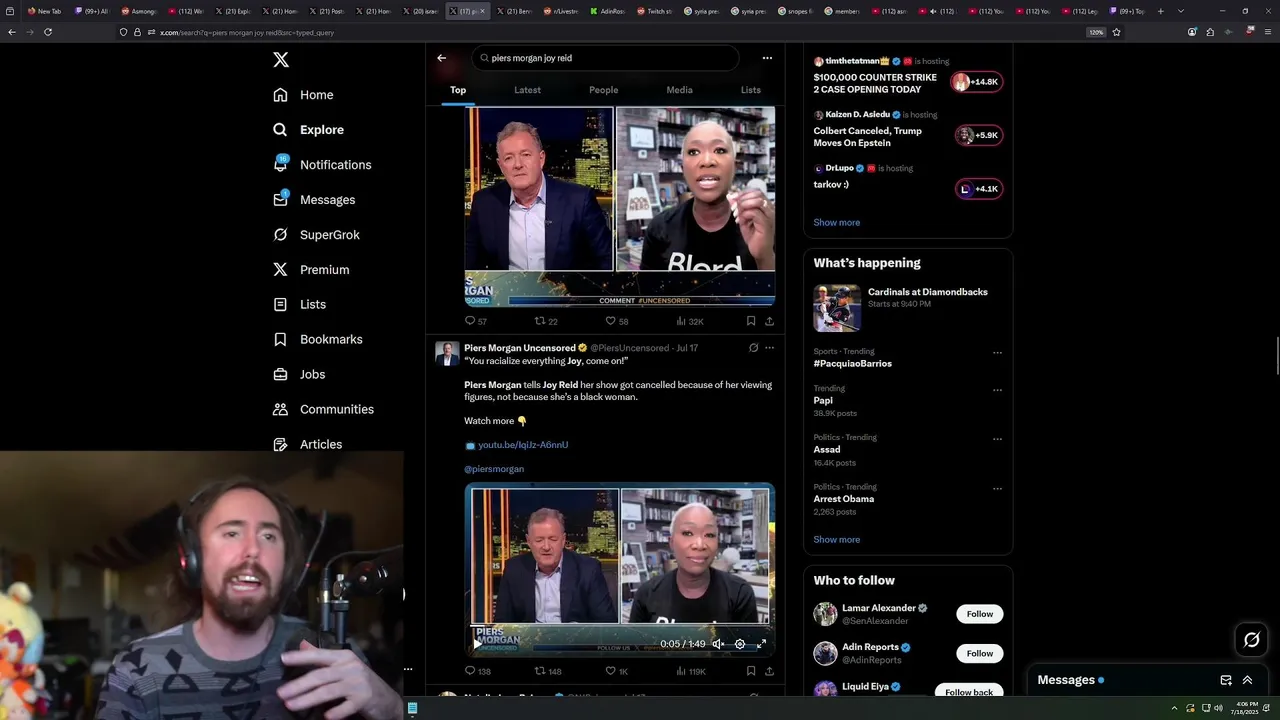Click search field with piers morgan joy reid
The width and height of the screenshot is (1280, 720).
(x=605, y=58)
